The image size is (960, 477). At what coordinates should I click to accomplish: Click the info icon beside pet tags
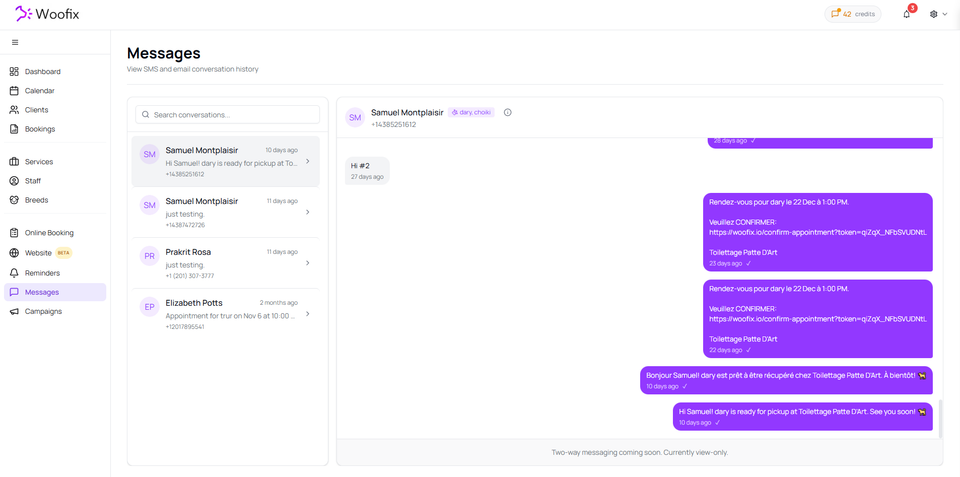[x=508, y=112]
